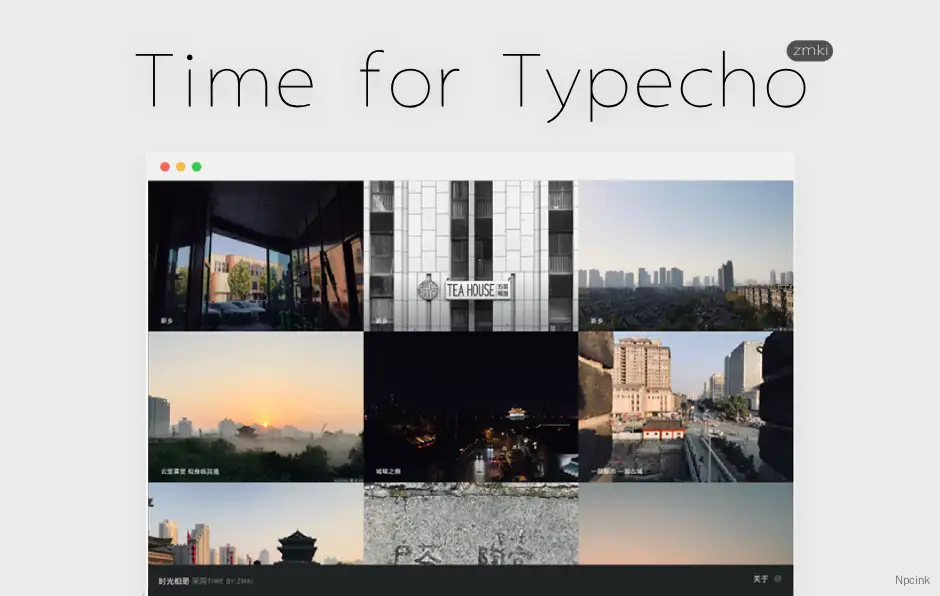Click the Time for Typecho heading
Image resolution: width=940 pixels, height=596 pixels.
coord(470,80)
